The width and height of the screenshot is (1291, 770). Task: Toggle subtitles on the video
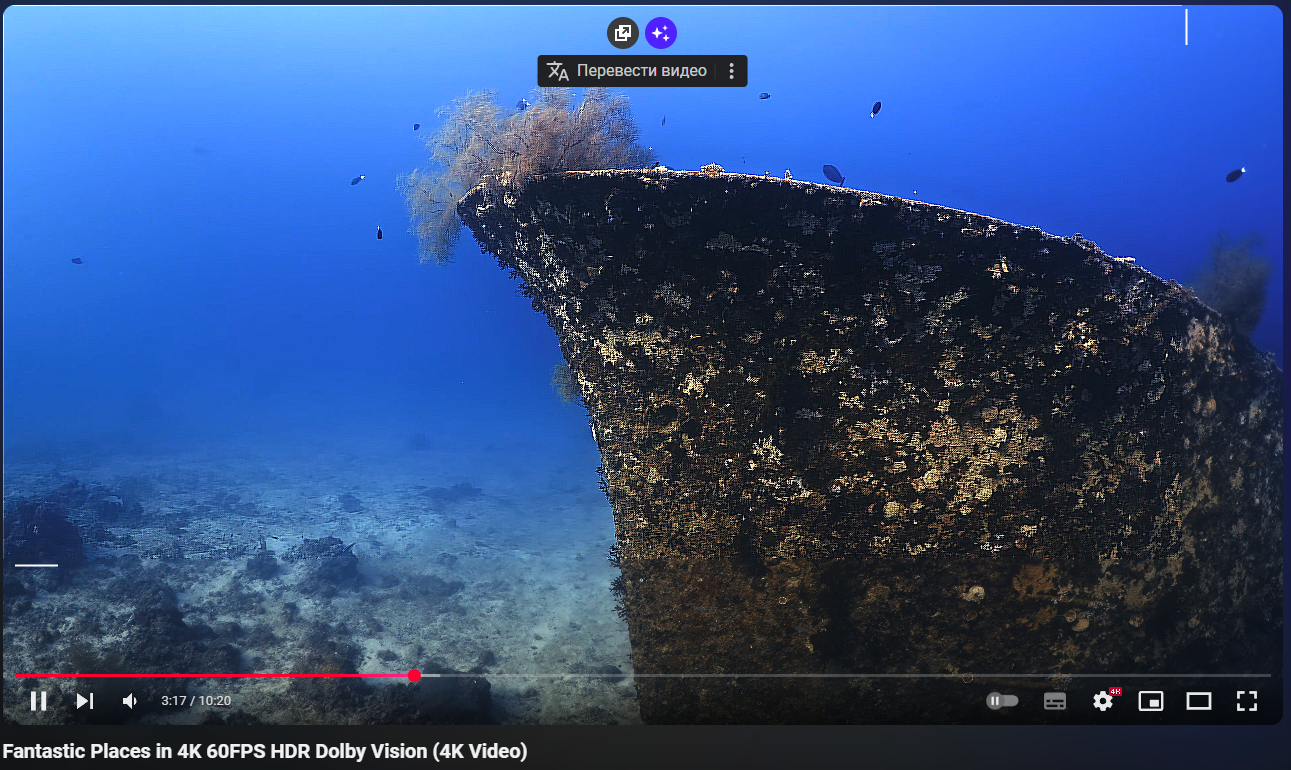coord(1055,701)
